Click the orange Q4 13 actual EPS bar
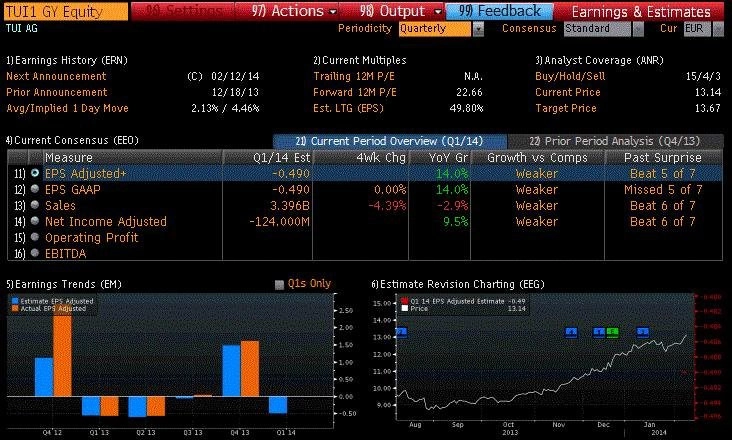 tap(250, 369)
